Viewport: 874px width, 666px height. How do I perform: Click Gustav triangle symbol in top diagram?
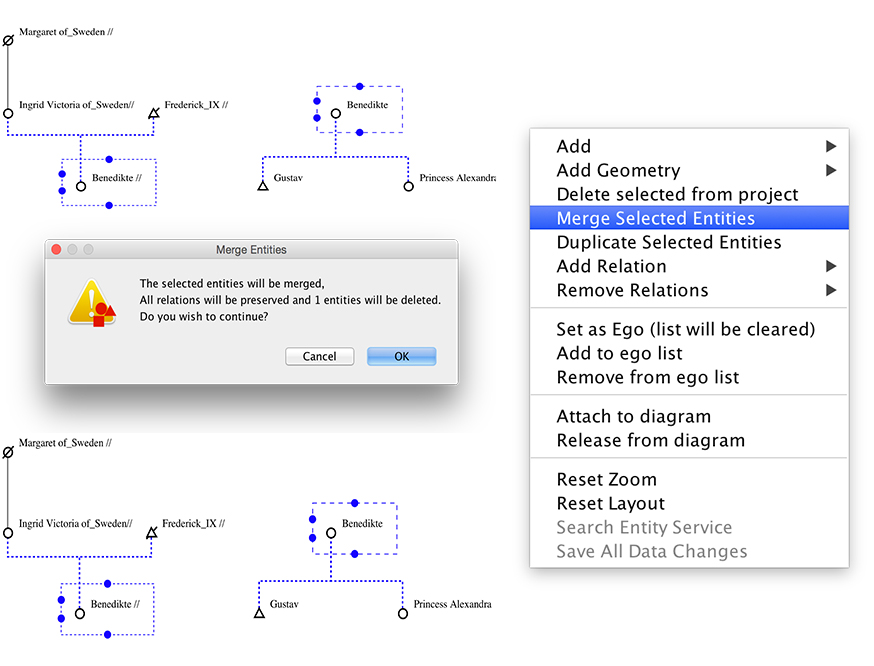(263, 186)
